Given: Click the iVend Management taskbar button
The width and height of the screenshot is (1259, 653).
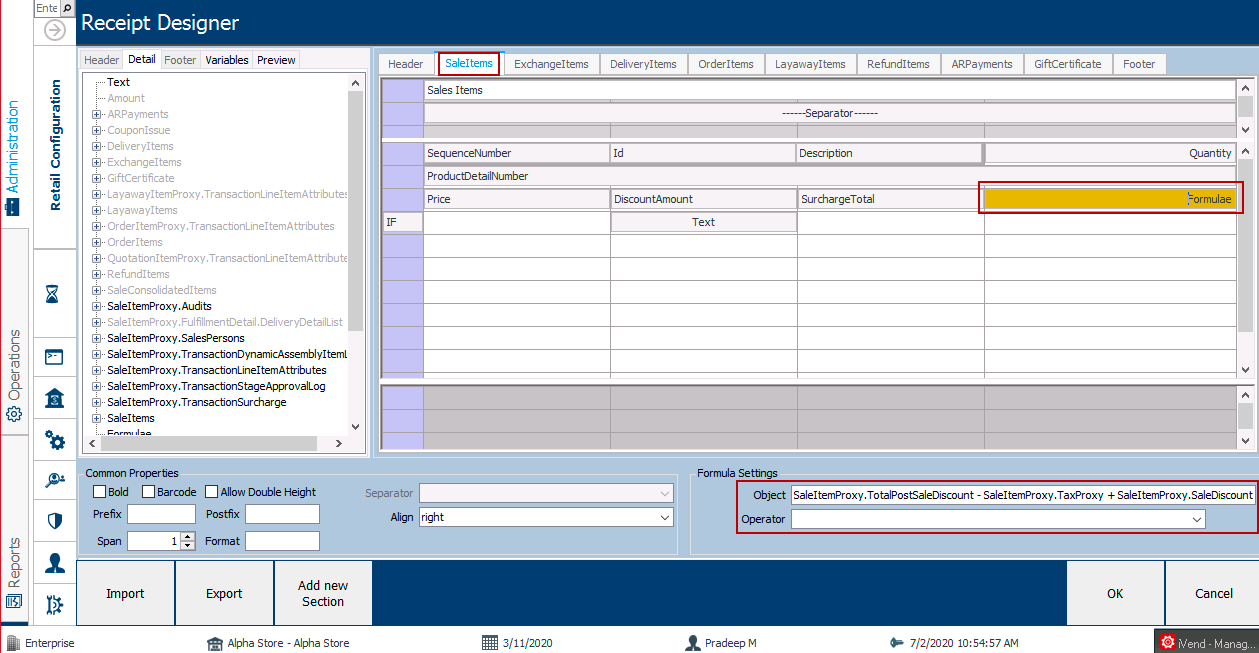Looking at the screenshot, I should point(1206,642).
